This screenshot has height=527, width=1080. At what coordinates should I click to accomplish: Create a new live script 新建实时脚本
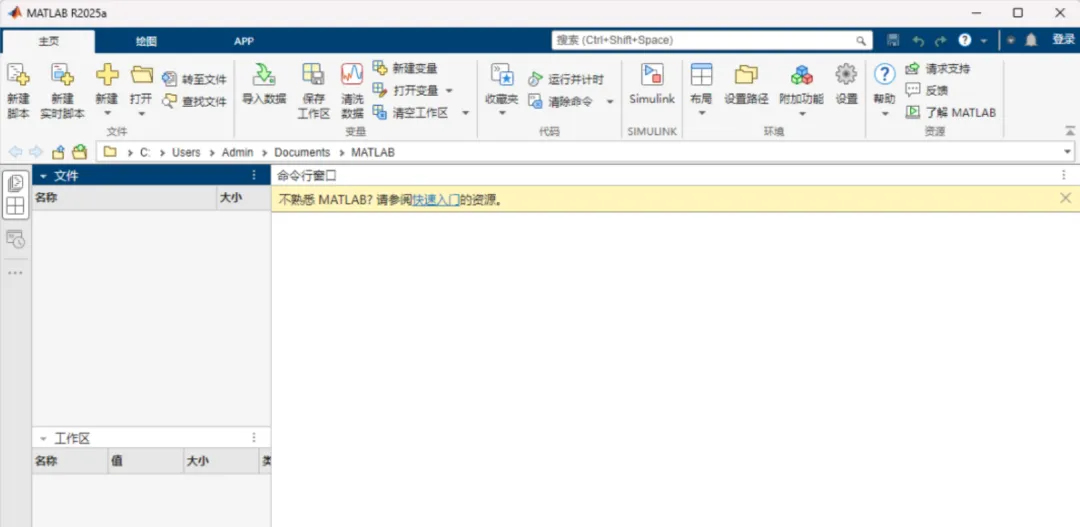click(62, 91)
